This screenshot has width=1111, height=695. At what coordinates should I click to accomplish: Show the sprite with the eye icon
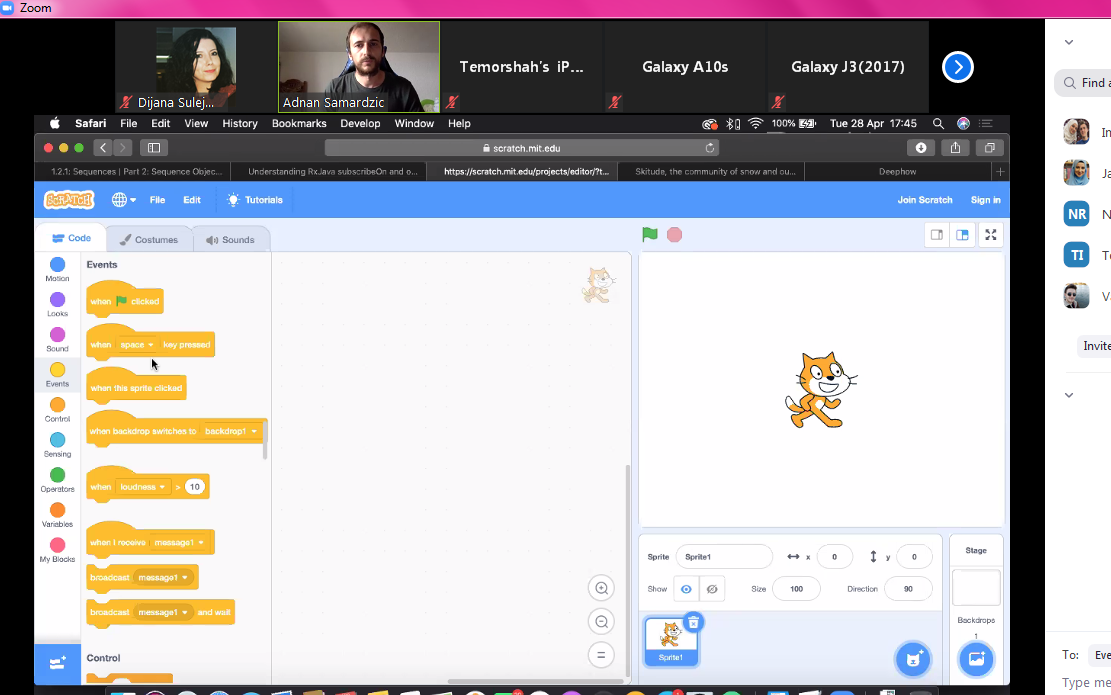[x=686, y=589]
